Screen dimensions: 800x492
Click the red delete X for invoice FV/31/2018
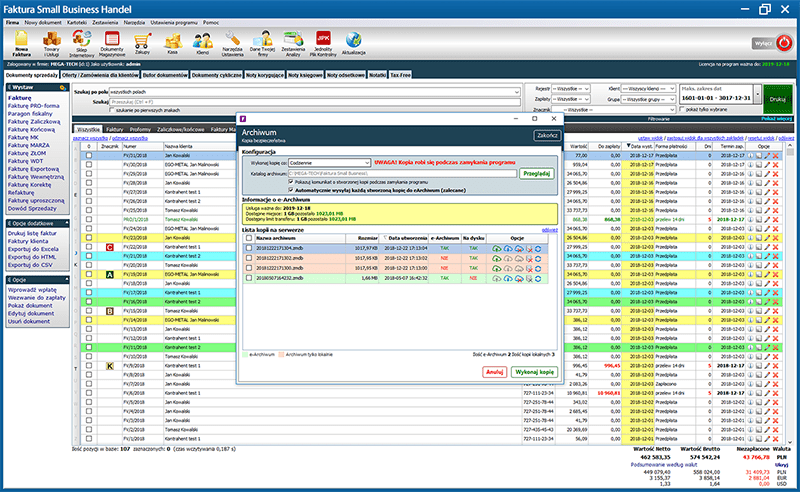pyautogui.click(x=776, y=156)
